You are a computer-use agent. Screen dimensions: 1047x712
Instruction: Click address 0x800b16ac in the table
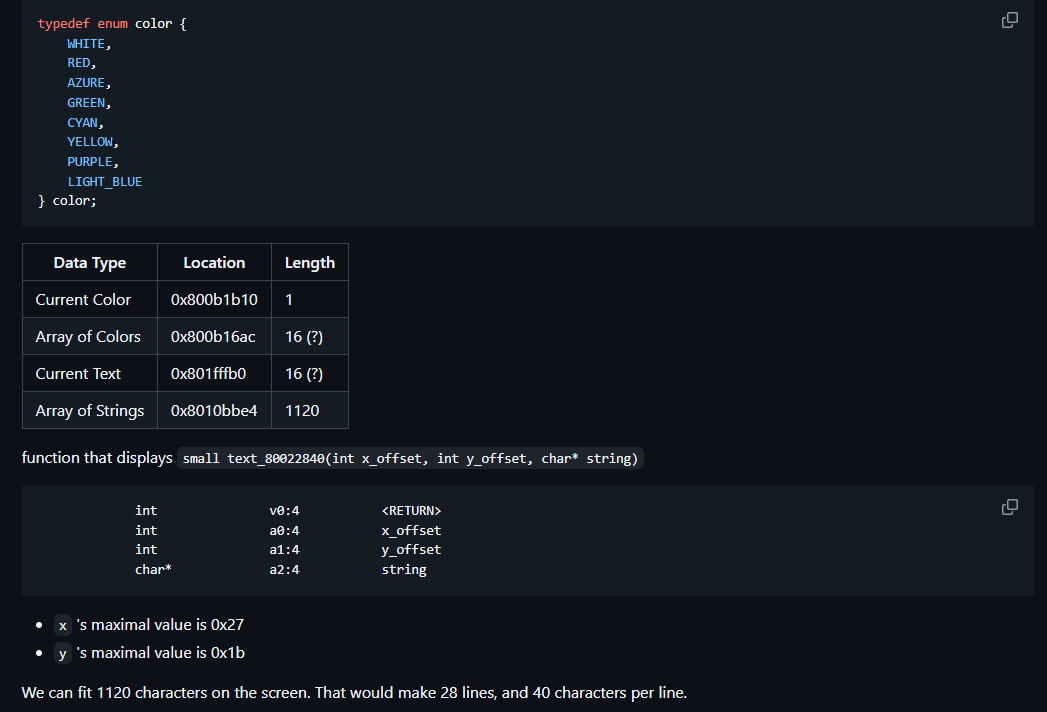click(214, 337)
